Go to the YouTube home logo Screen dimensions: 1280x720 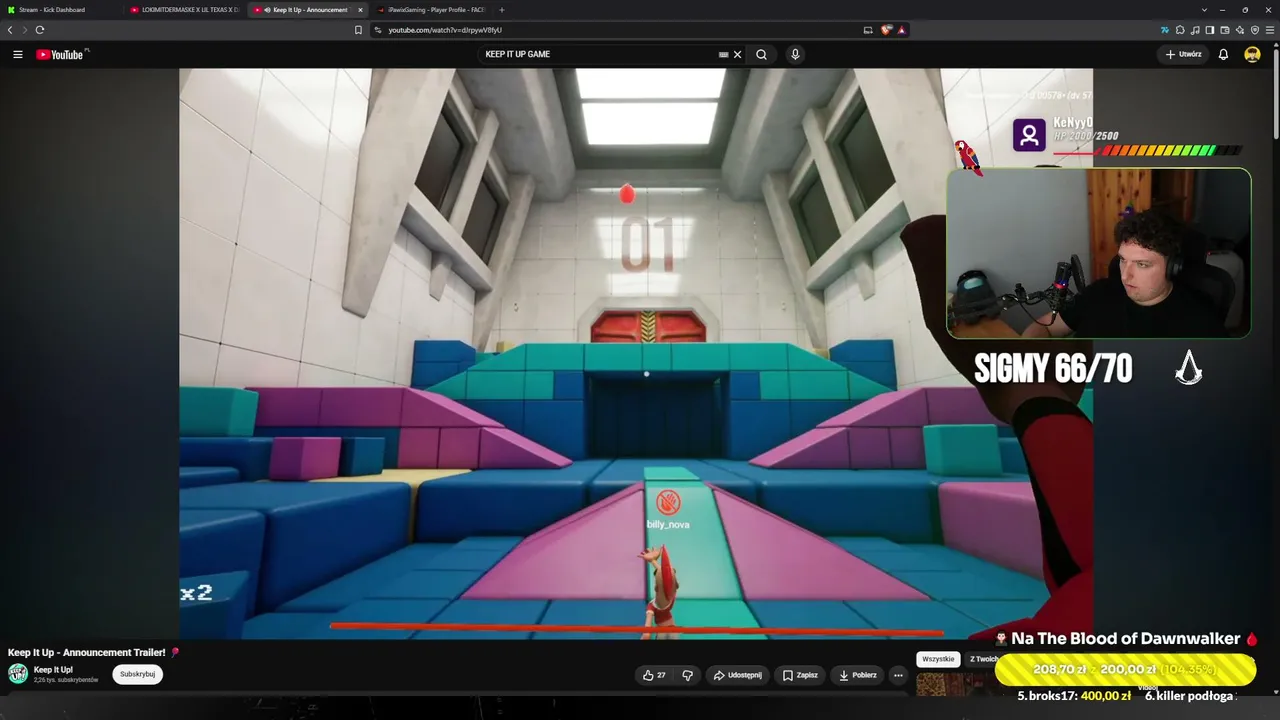(62, 54)
